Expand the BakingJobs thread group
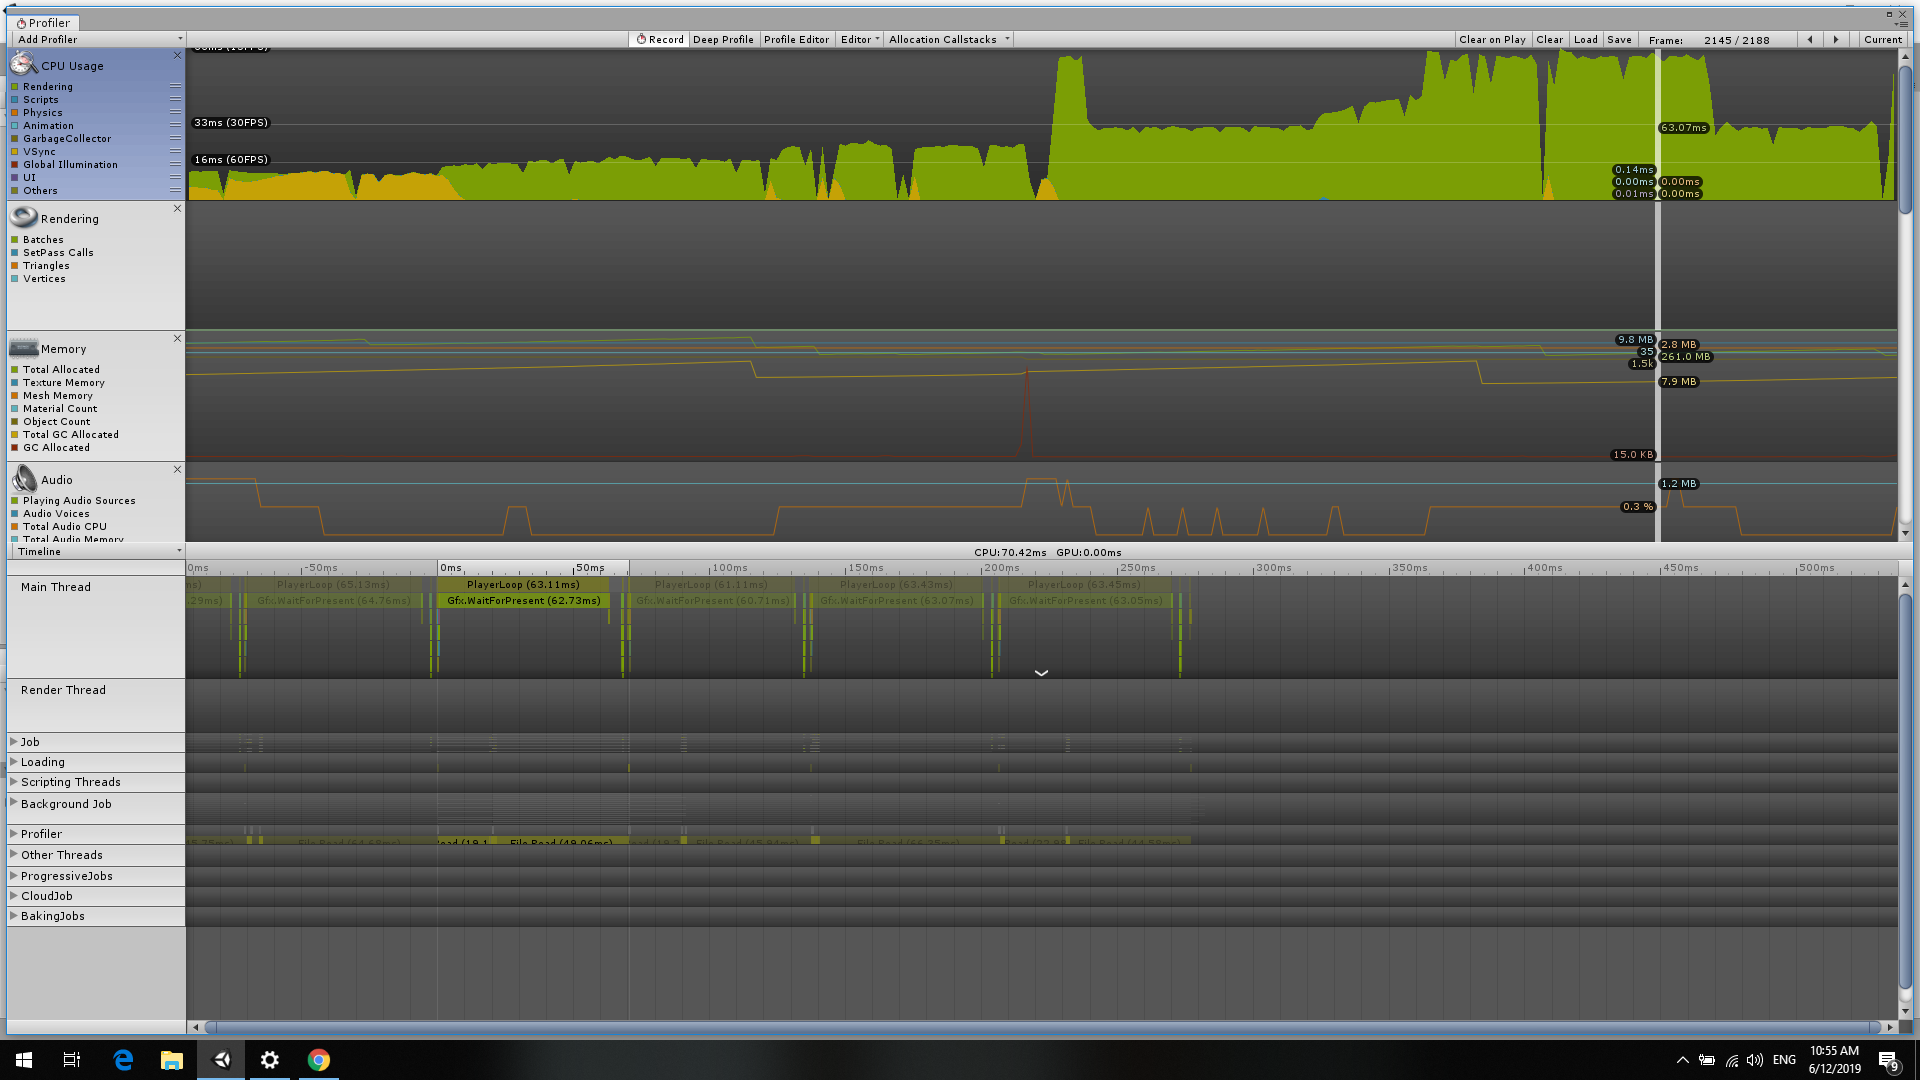1920x1080 pixels. 14,916
